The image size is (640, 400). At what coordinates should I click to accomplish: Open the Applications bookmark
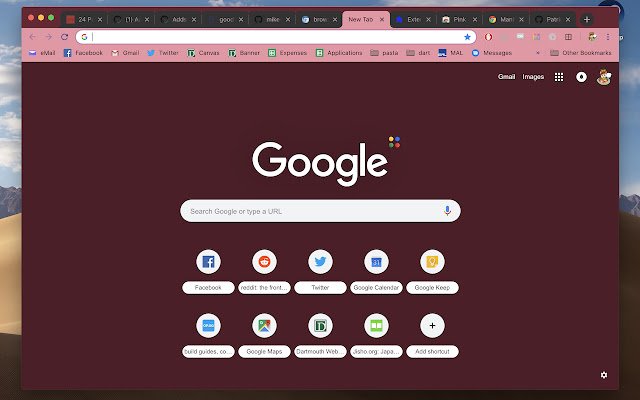click(339, 53)
